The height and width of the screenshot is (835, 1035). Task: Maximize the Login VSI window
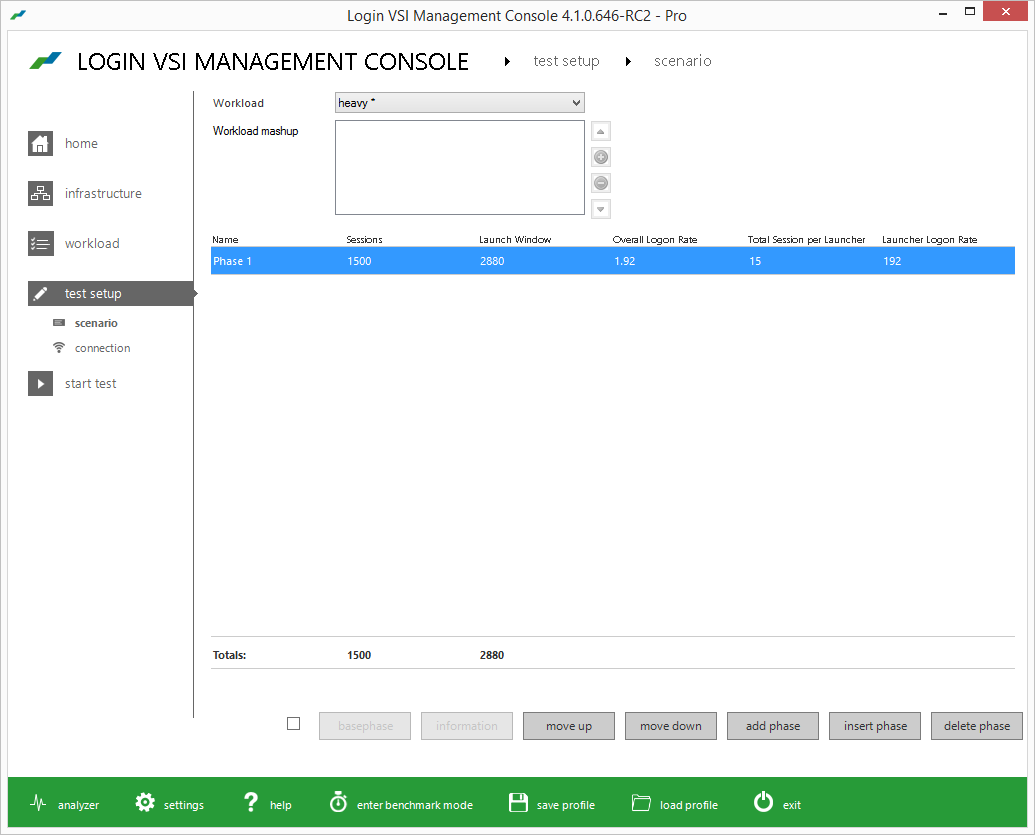coord(970,11)
